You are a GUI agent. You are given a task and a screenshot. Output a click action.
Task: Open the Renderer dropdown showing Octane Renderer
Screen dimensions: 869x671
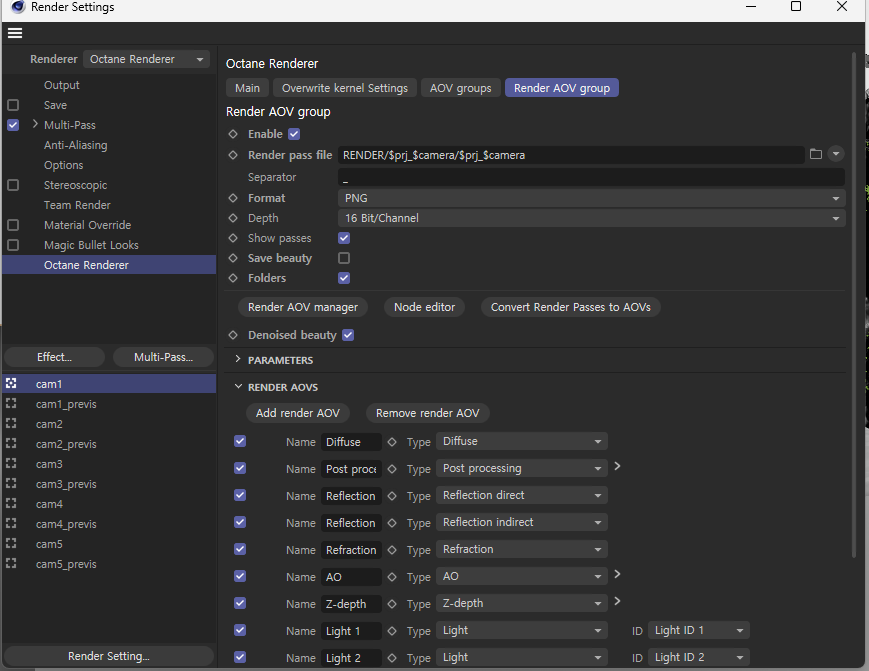tap(146, 59)
